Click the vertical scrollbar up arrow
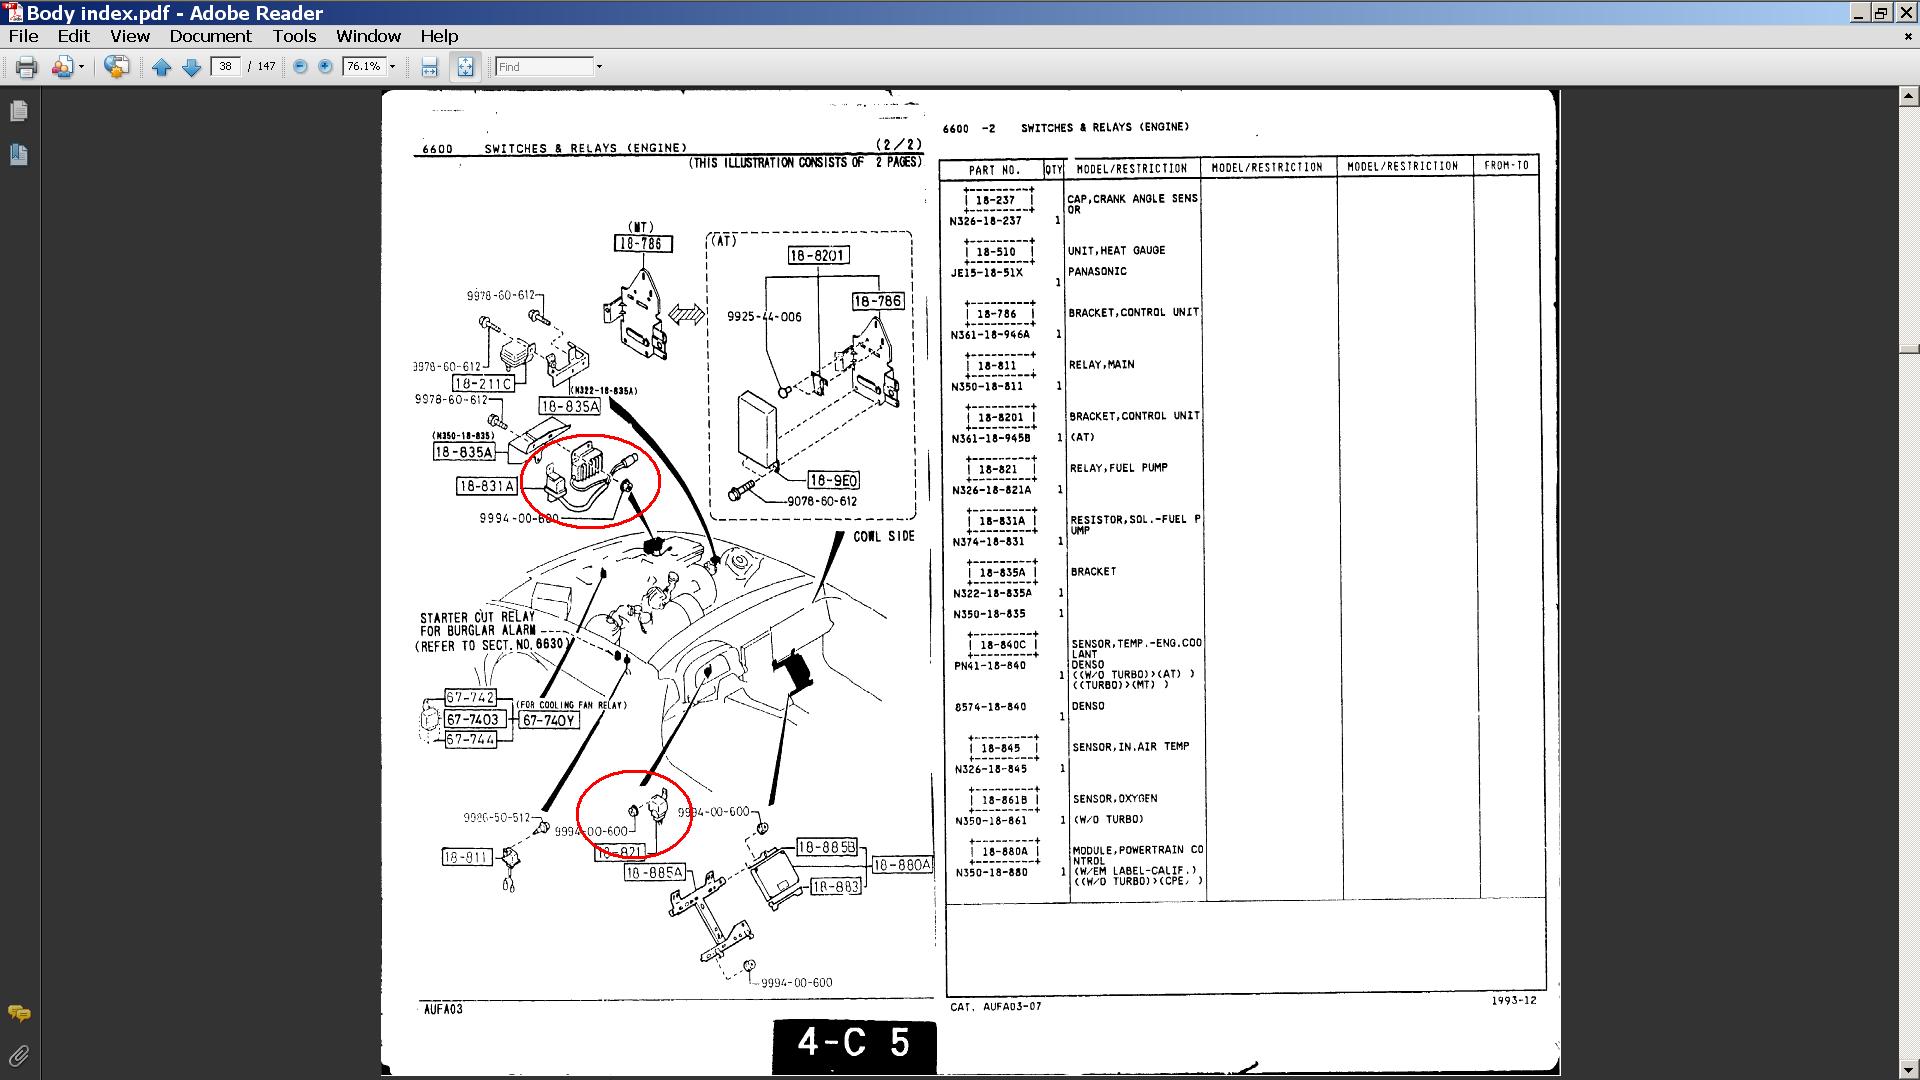Image resolution: width=1920 pixels, height=1080 pixels. click(x=1909, y=97)
